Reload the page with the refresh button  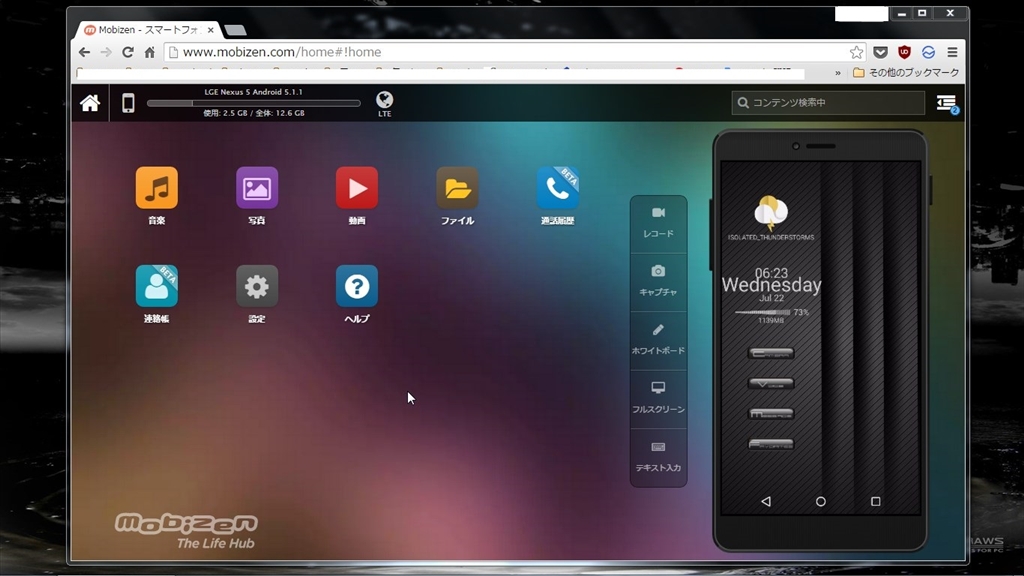[128, 52]
